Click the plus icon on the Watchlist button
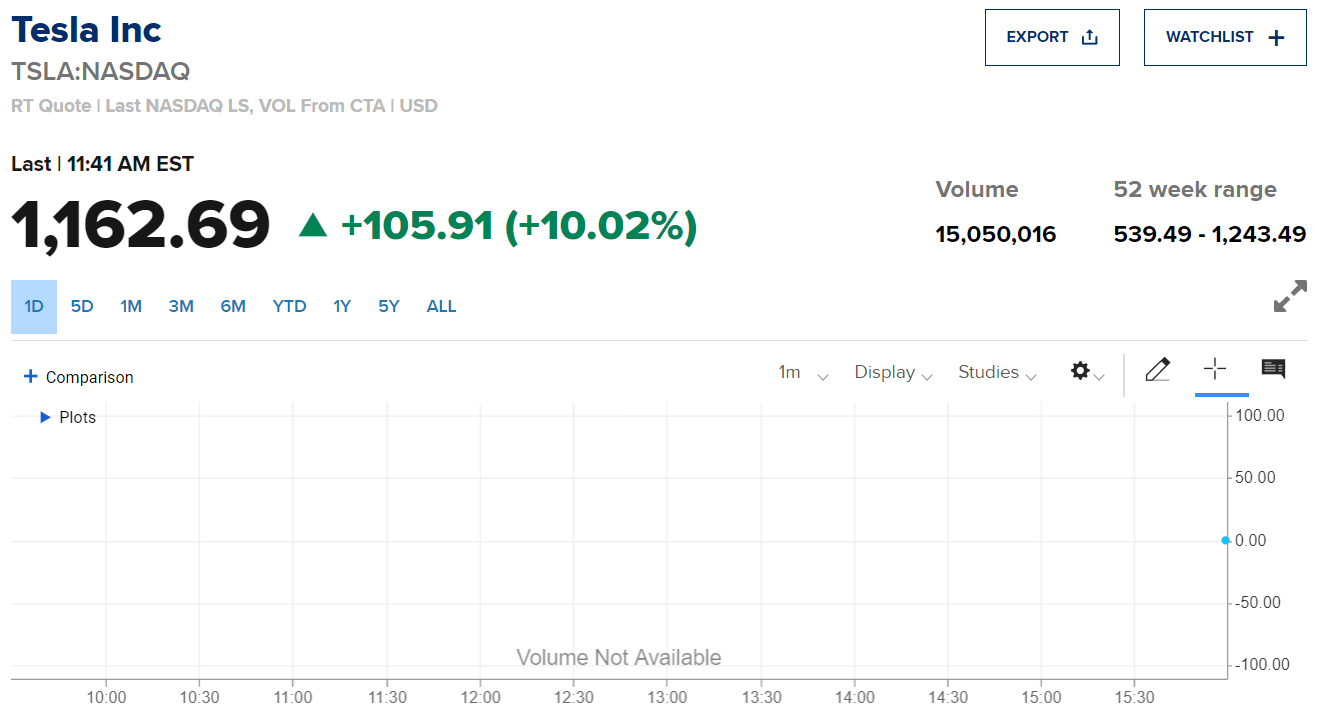The height and width of the screenshot is (721, 1317). pos(1276,38)
